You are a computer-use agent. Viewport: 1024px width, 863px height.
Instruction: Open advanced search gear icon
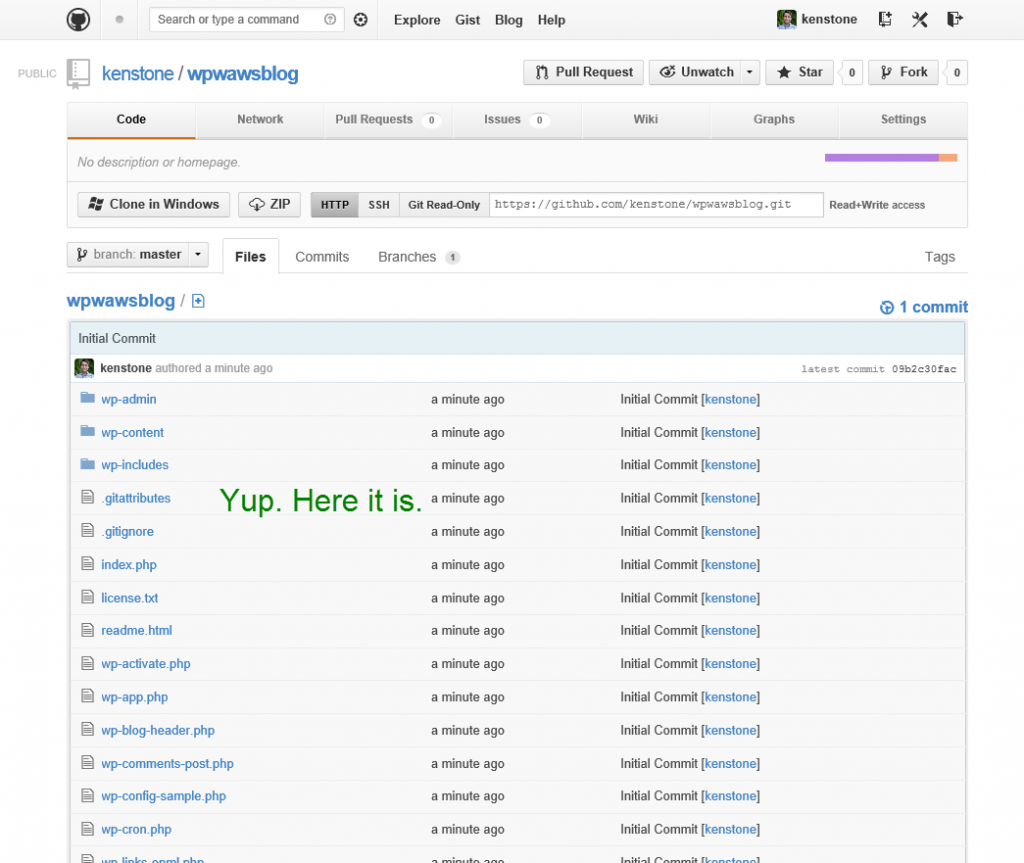[x=361, y=19]
